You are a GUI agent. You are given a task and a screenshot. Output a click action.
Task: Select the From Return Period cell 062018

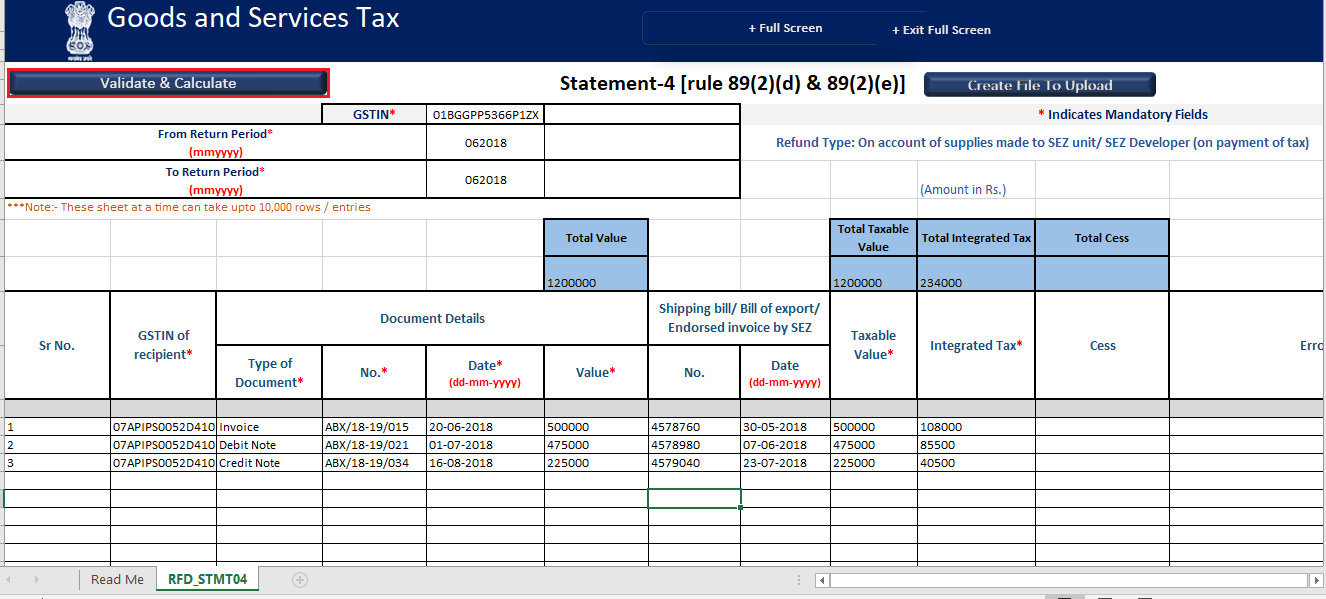click(x=484, y=141)
